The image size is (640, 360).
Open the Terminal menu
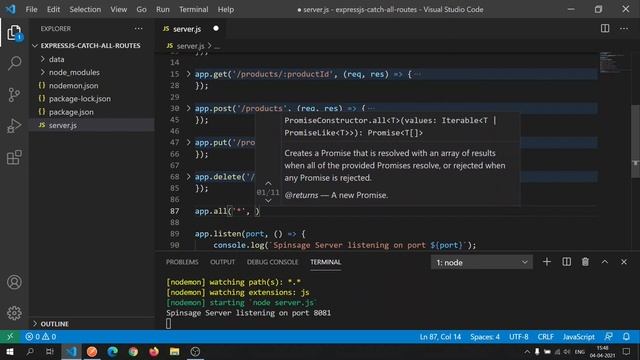click(193, 9)
